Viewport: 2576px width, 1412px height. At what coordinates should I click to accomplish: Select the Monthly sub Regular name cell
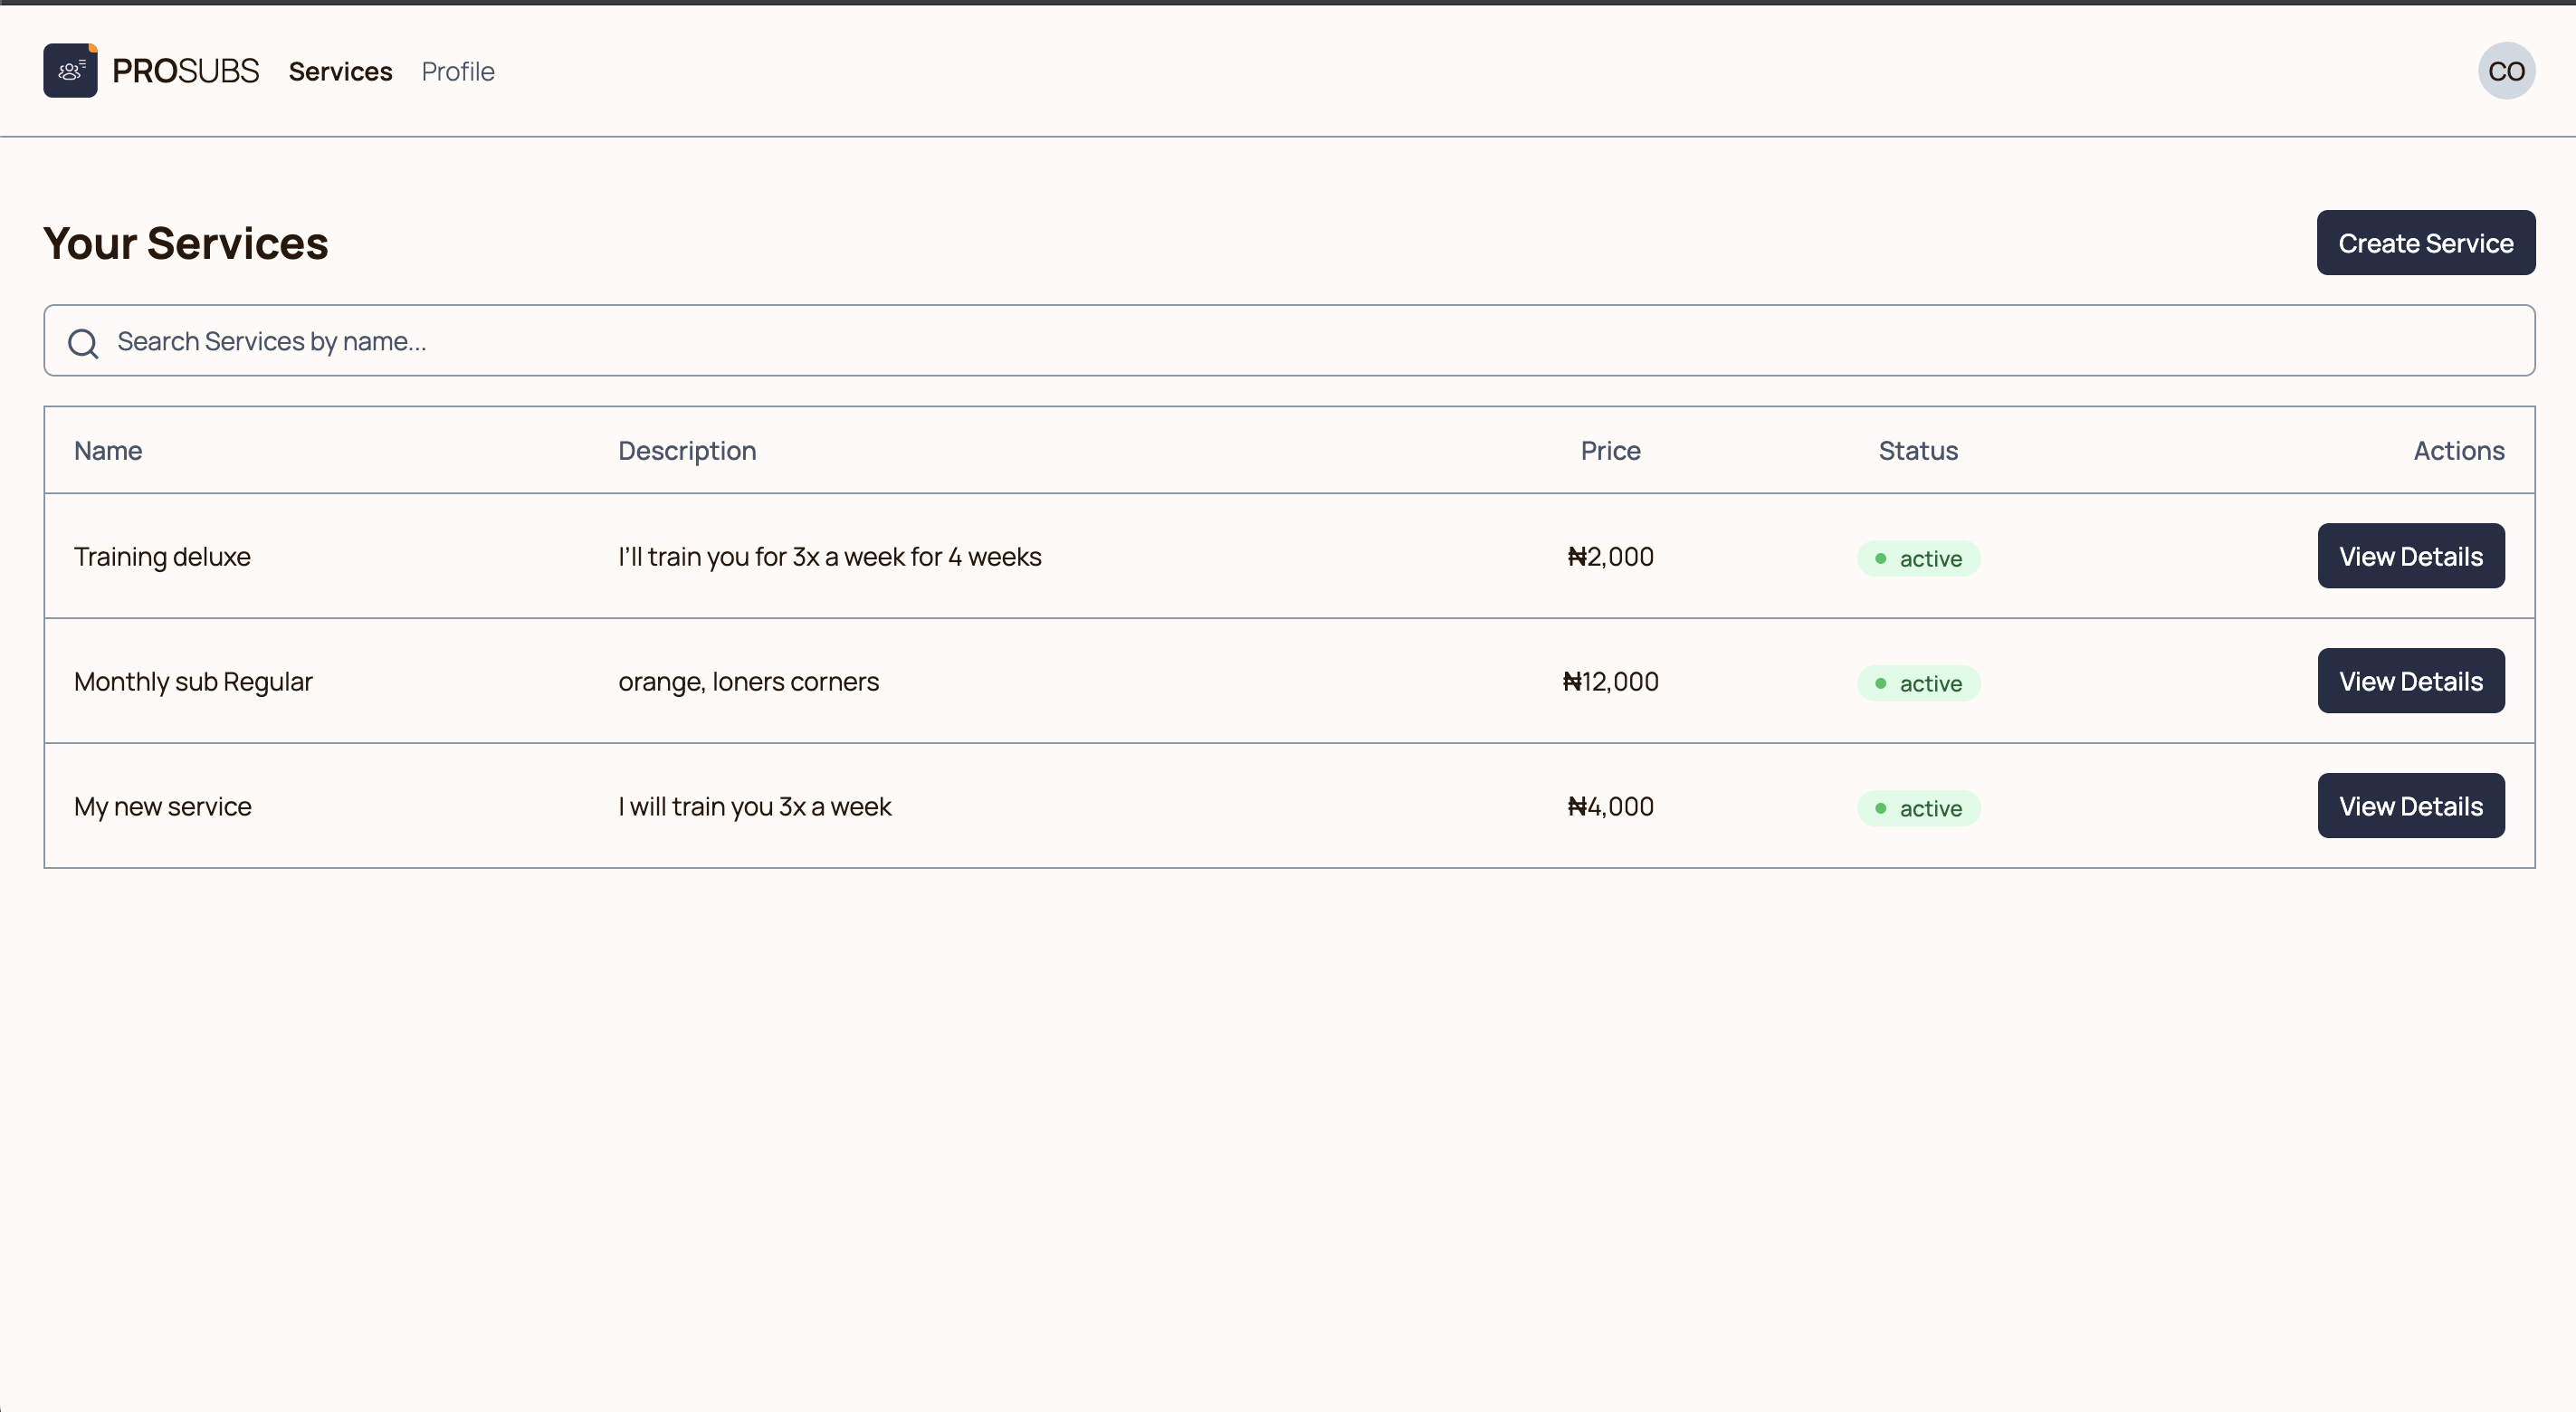tap(193, 681)
